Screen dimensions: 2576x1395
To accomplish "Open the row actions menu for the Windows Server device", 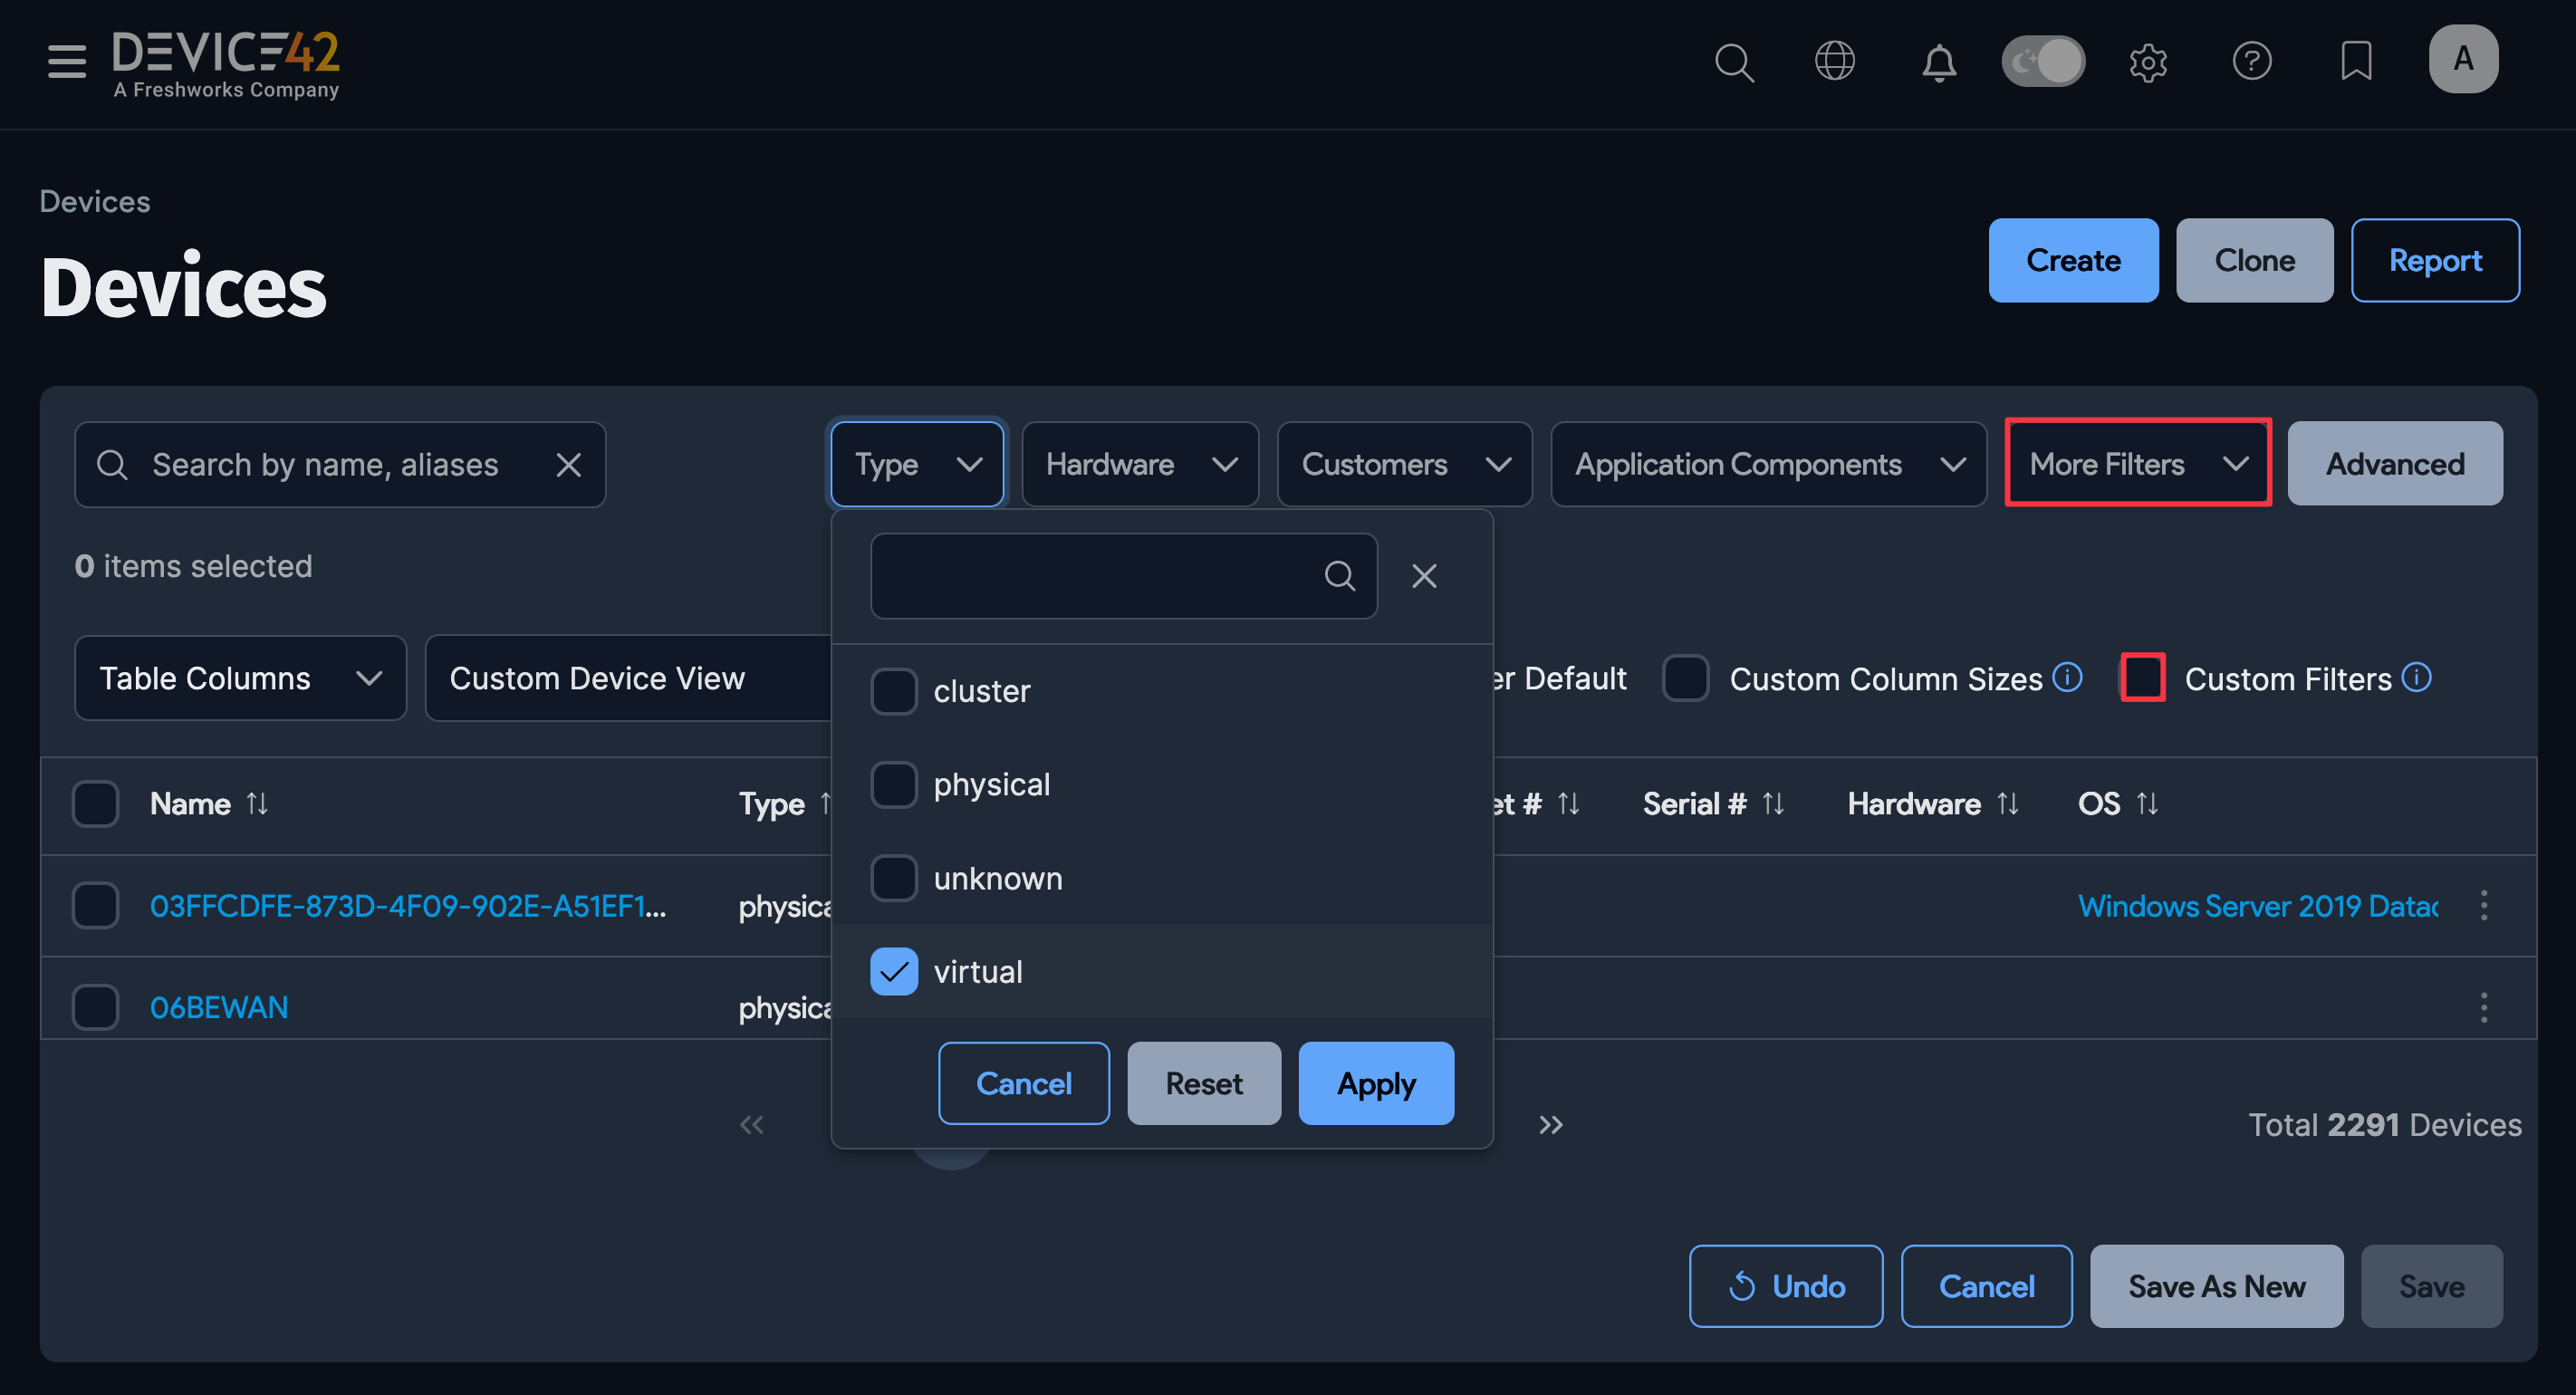I will pyautogui.click(x=2485, y=906).
